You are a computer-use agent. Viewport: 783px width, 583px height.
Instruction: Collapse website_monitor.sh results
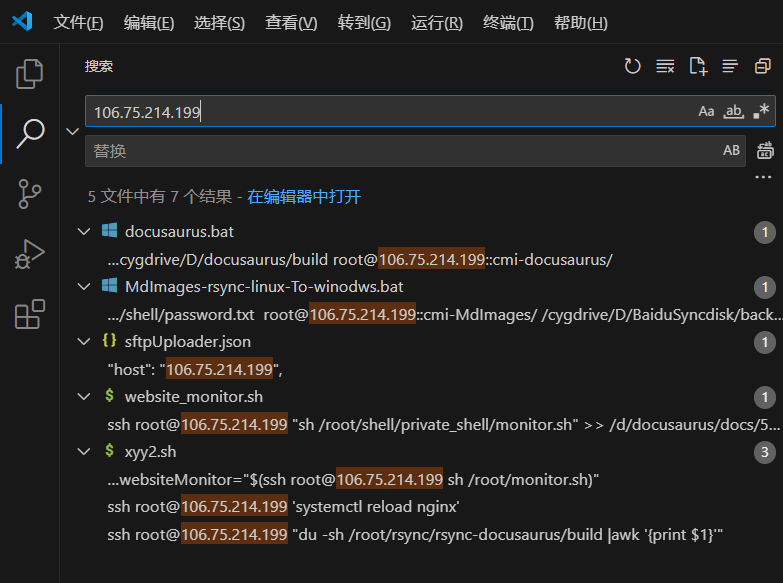[84, 396]
